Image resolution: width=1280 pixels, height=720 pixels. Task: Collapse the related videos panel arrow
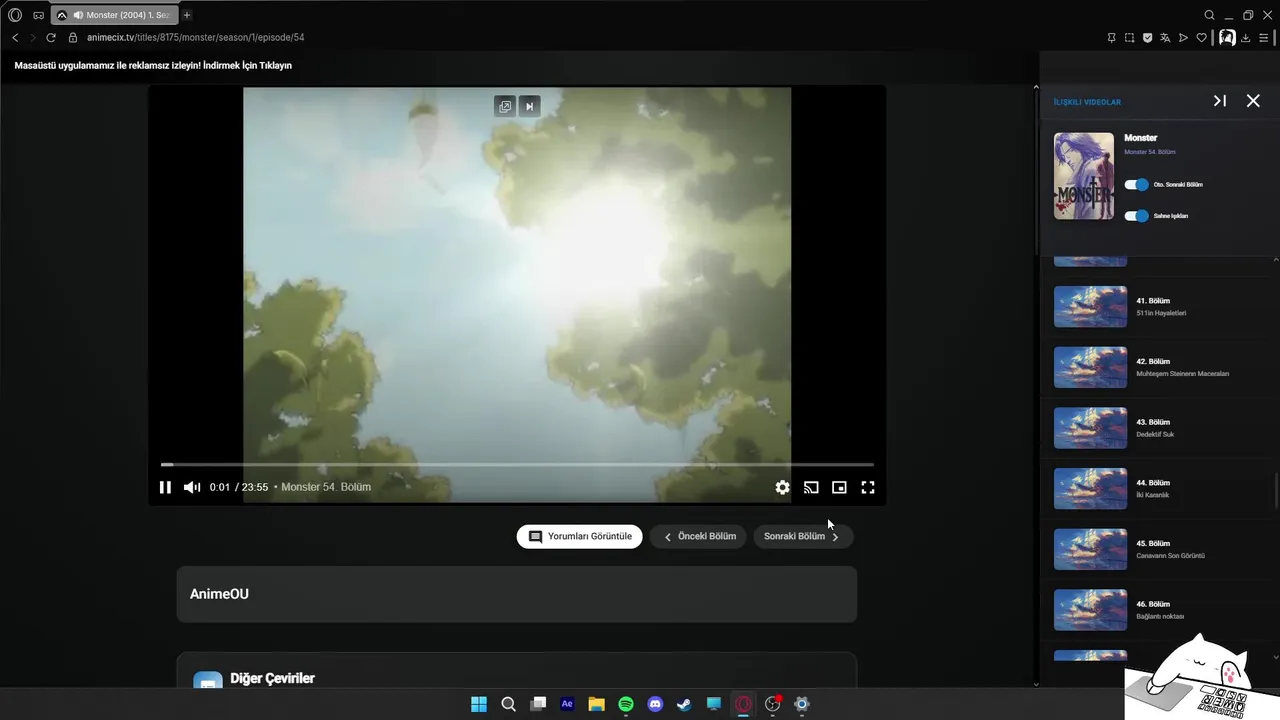[x=1220, y=101]
